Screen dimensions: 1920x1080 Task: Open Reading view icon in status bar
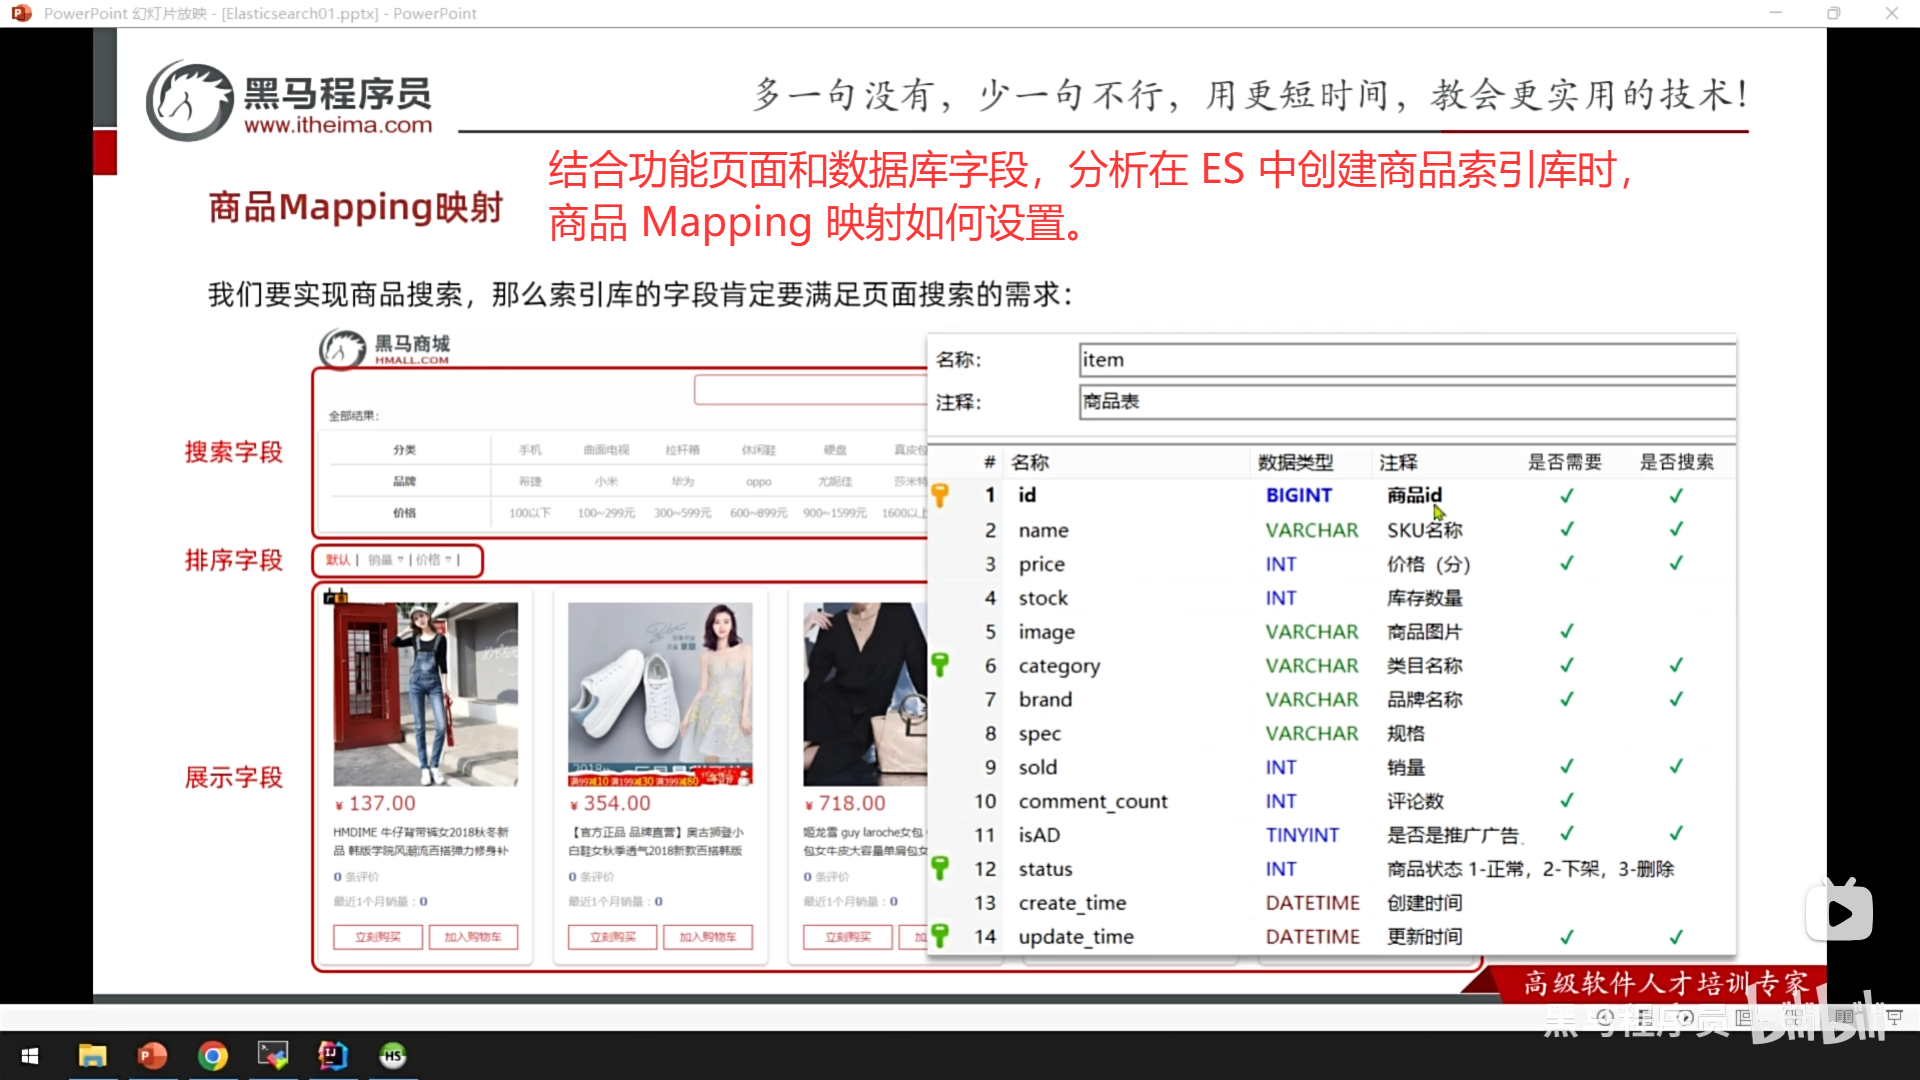[1844, 1017]
